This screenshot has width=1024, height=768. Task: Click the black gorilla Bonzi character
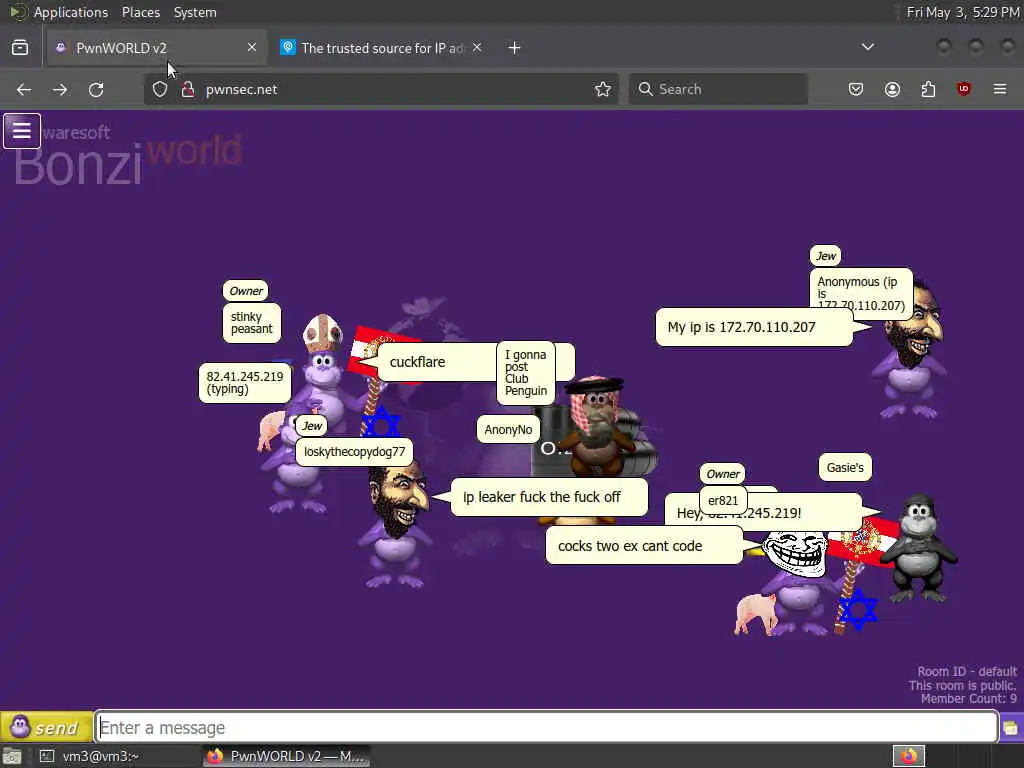[x=919, y=547]
